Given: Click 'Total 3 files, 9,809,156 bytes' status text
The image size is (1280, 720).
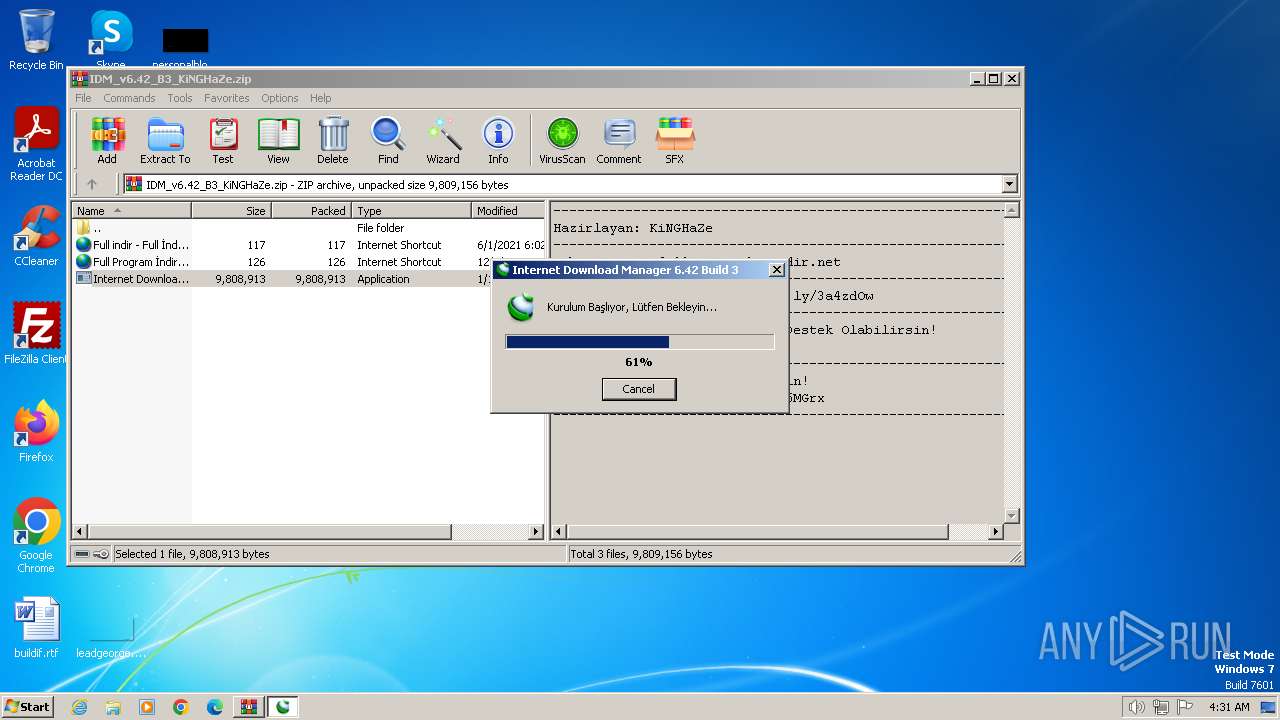Looking at the screenshot, I should (641, 554).
